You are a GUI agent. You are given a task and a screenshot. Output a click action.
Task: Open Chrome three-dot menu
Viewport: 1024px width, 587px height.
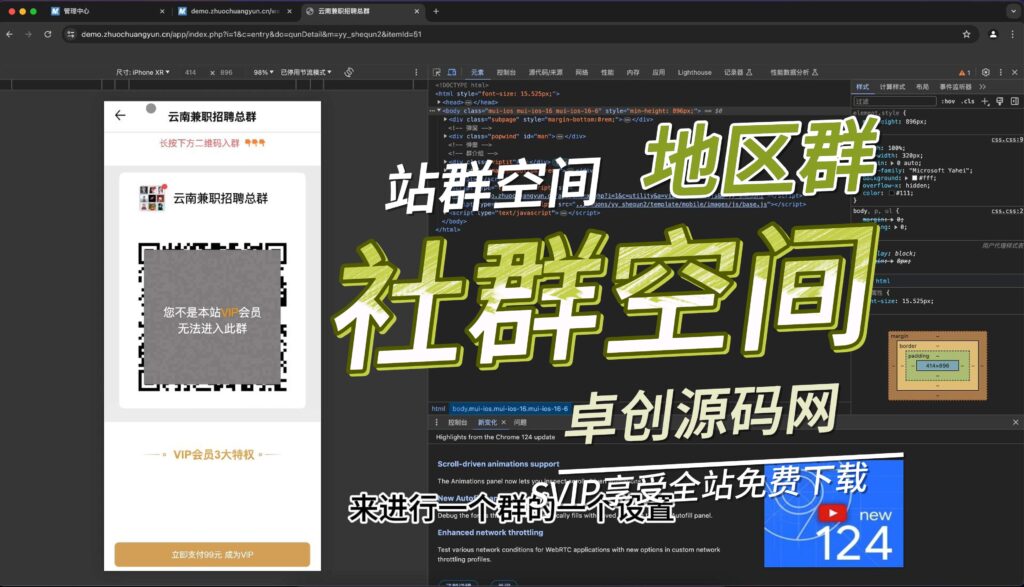[x=1013, y=34]
